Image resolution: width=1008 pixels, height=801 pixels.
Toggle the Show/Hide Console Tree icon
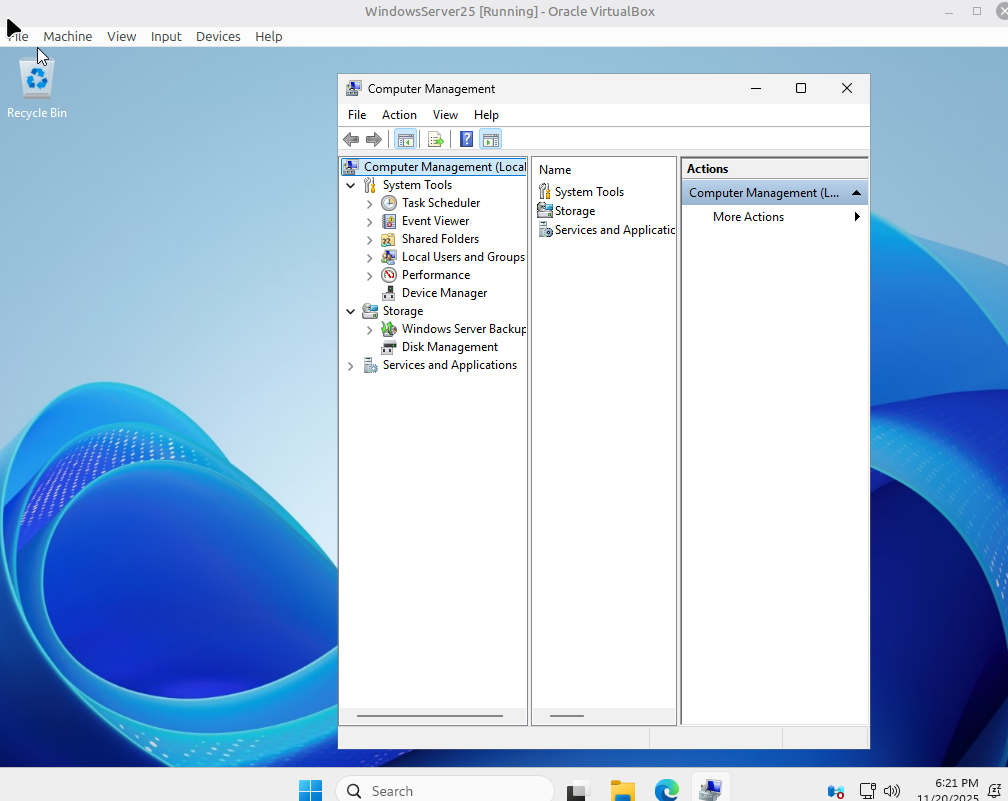406,140
